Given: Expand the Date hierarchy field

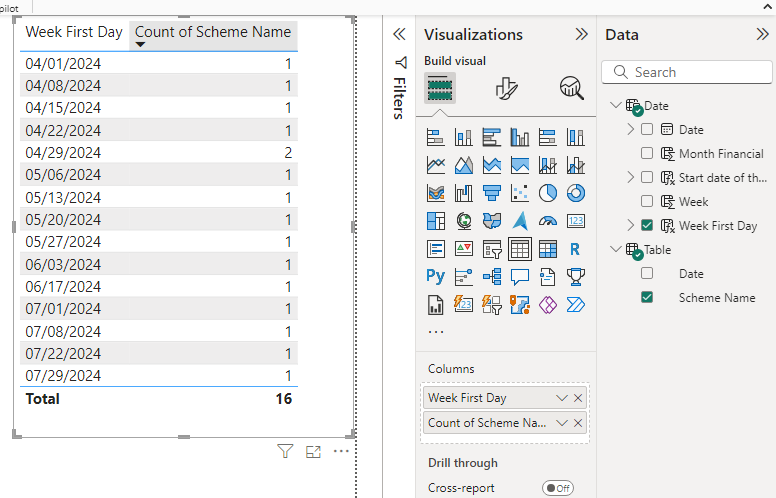Looking at the screenshot, I should pos(630,129).
